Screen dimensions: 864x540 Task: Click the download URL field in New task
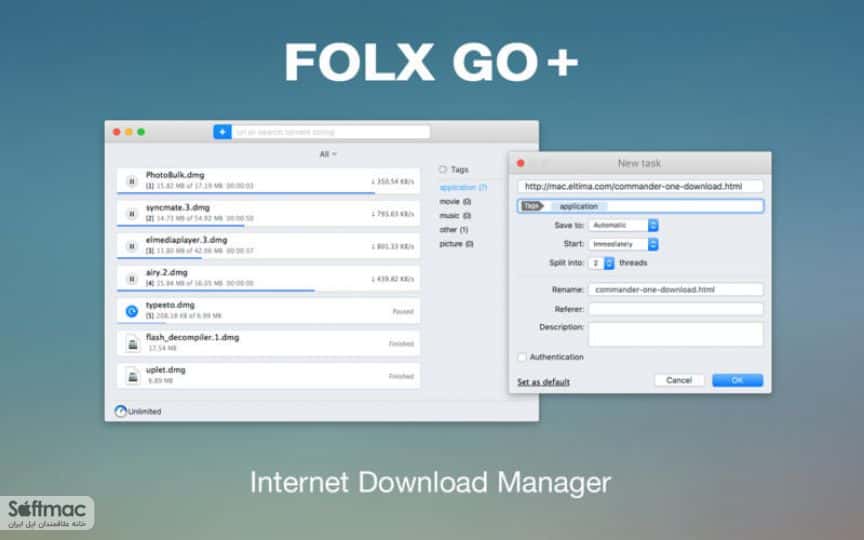pyautogui.click(x=640, y=186)
